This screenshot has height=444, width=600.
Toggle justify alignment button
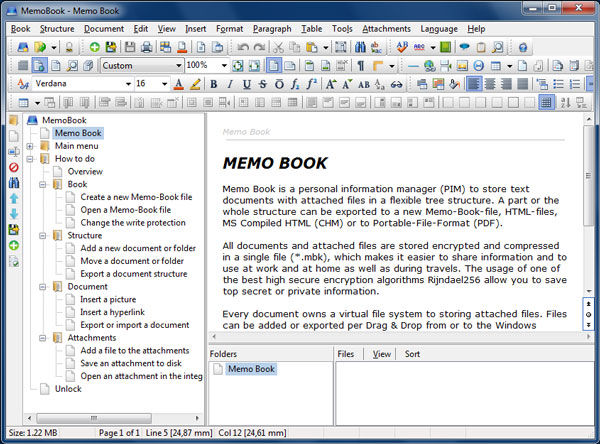pos(523,84)
